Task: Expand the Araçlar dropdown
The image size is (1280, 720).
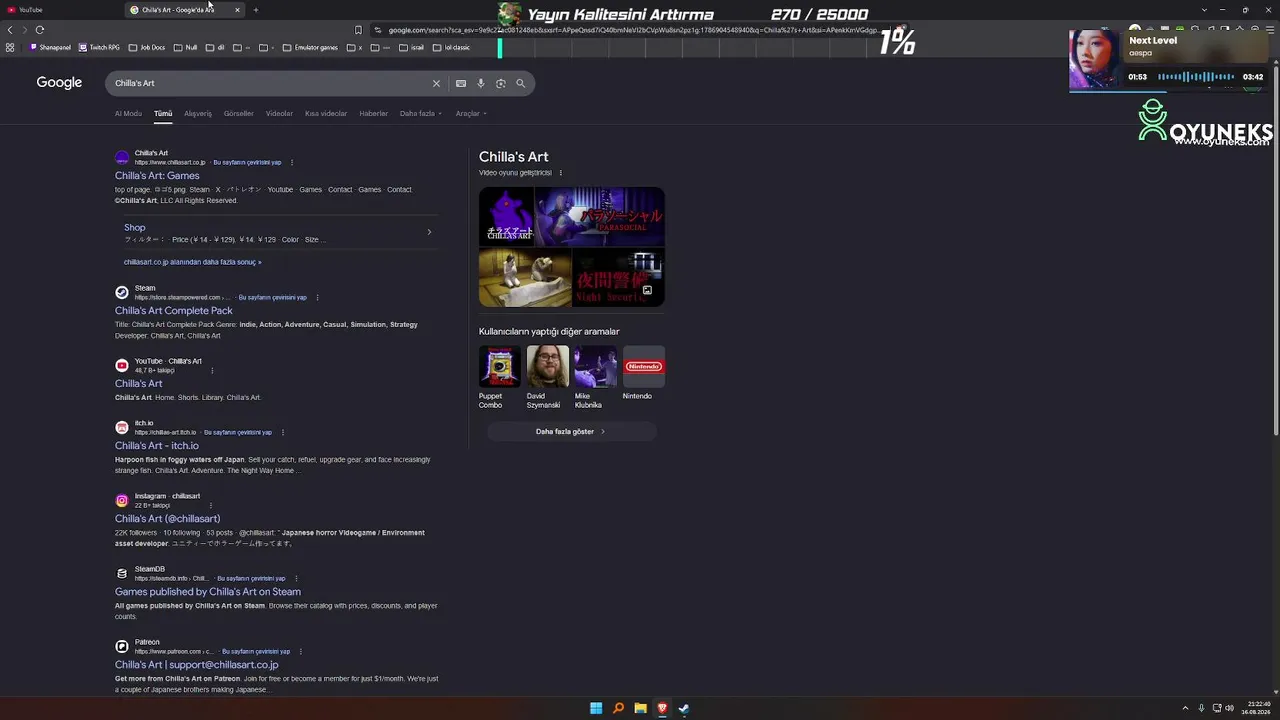Action: [471, 113]
